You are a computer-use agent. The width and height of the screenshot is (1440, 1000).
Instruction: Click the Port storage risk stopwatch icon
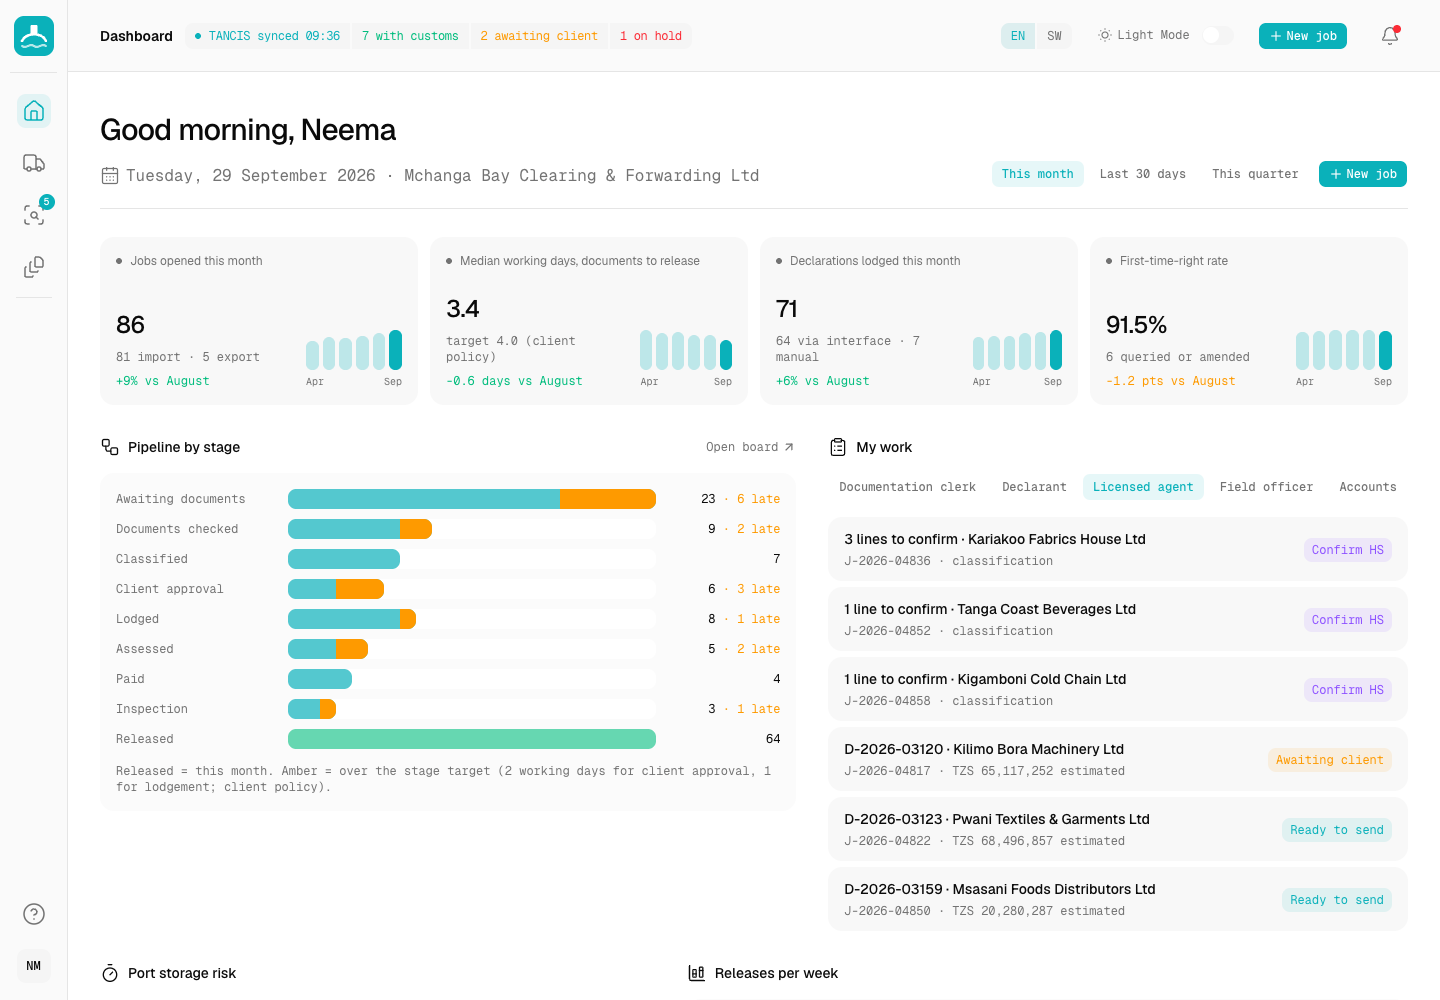[110, 973]
